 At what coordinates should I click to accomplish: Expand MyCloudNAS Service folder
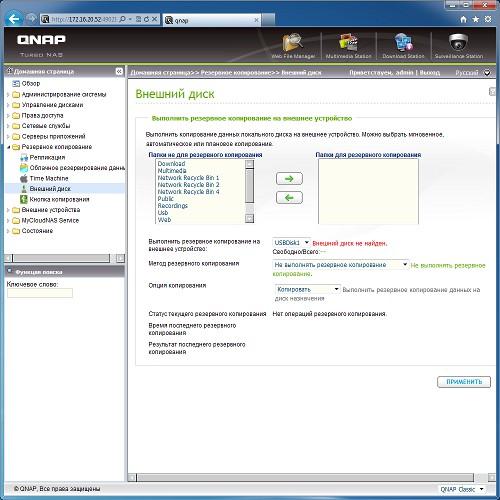coord(8,220)
